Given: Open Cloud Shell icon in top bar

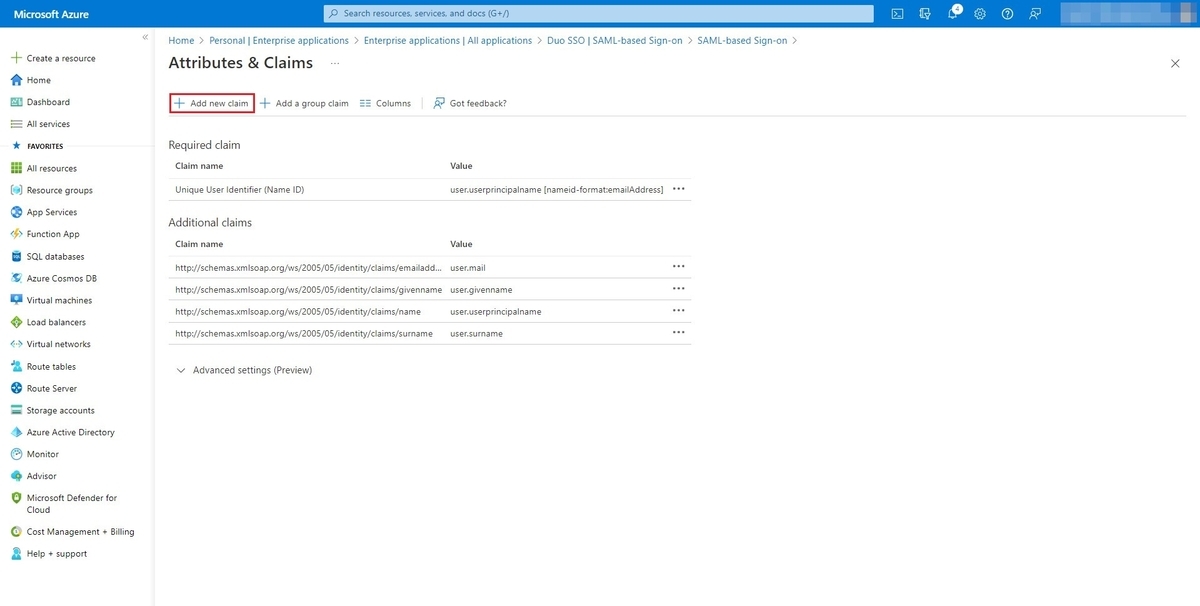Looking at the screenshot, I should point(898,14).
